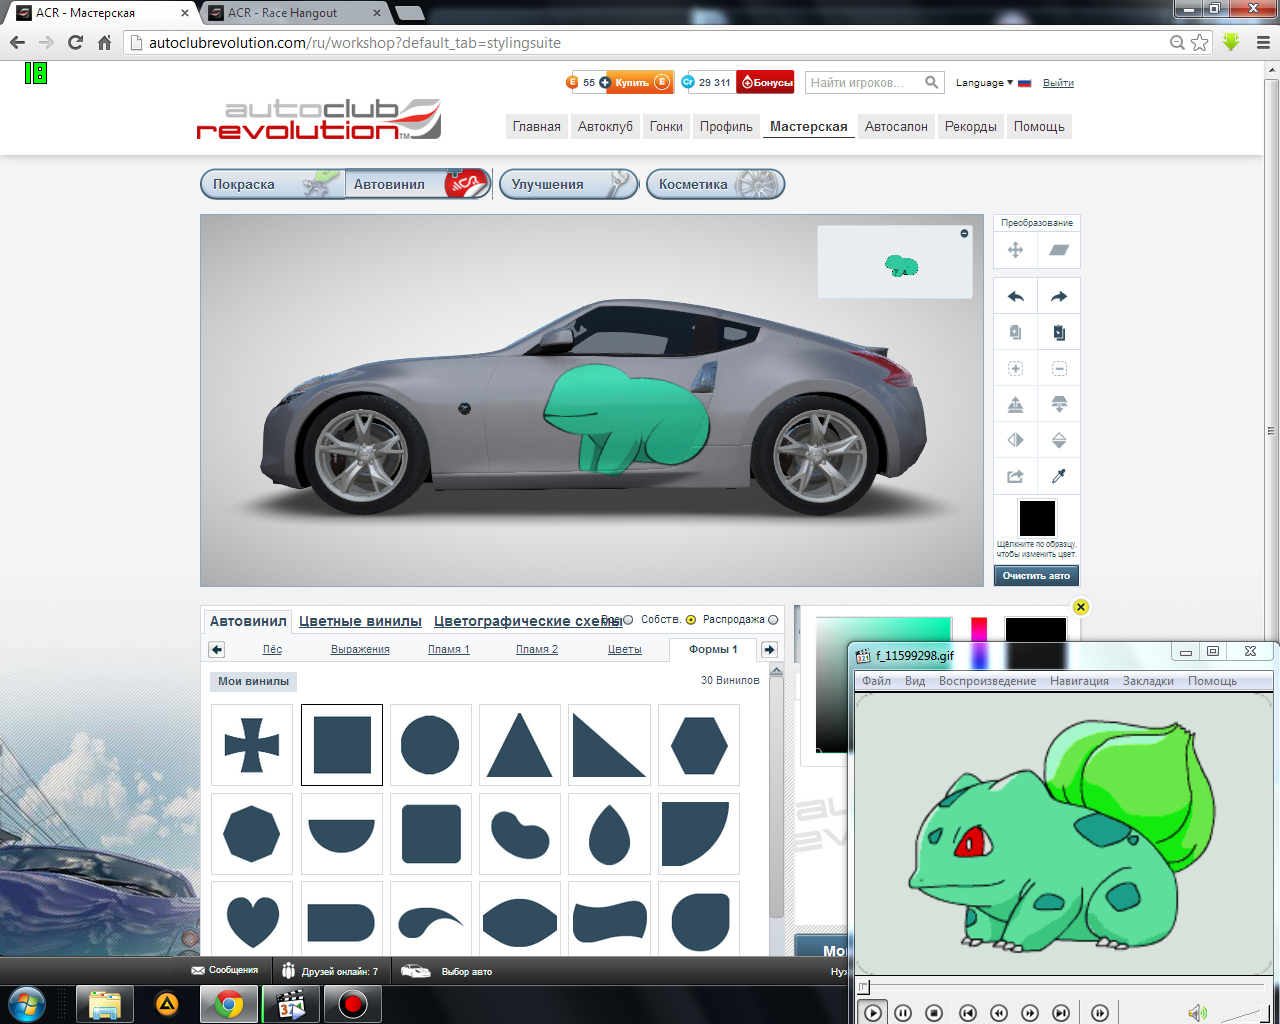The image size is (1280, 1024).
Task: Open the Воспроизведение menu in GIF player
Action: (987, 681)
